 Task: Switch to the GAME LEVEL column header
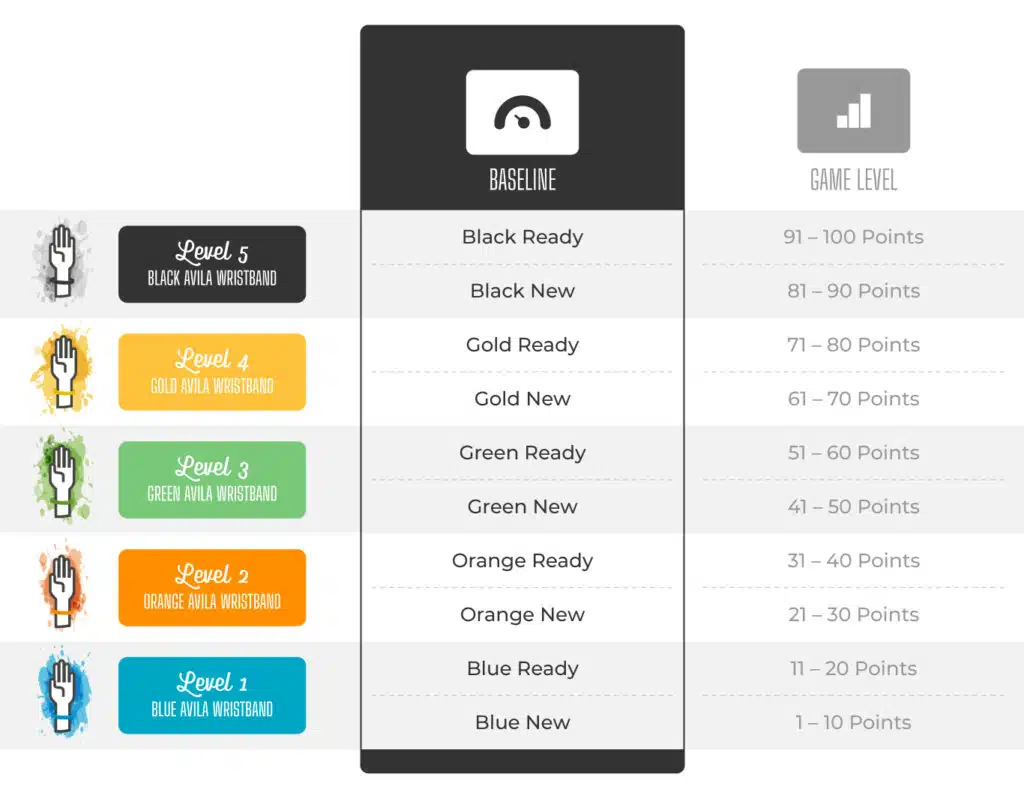click(854, 180)
